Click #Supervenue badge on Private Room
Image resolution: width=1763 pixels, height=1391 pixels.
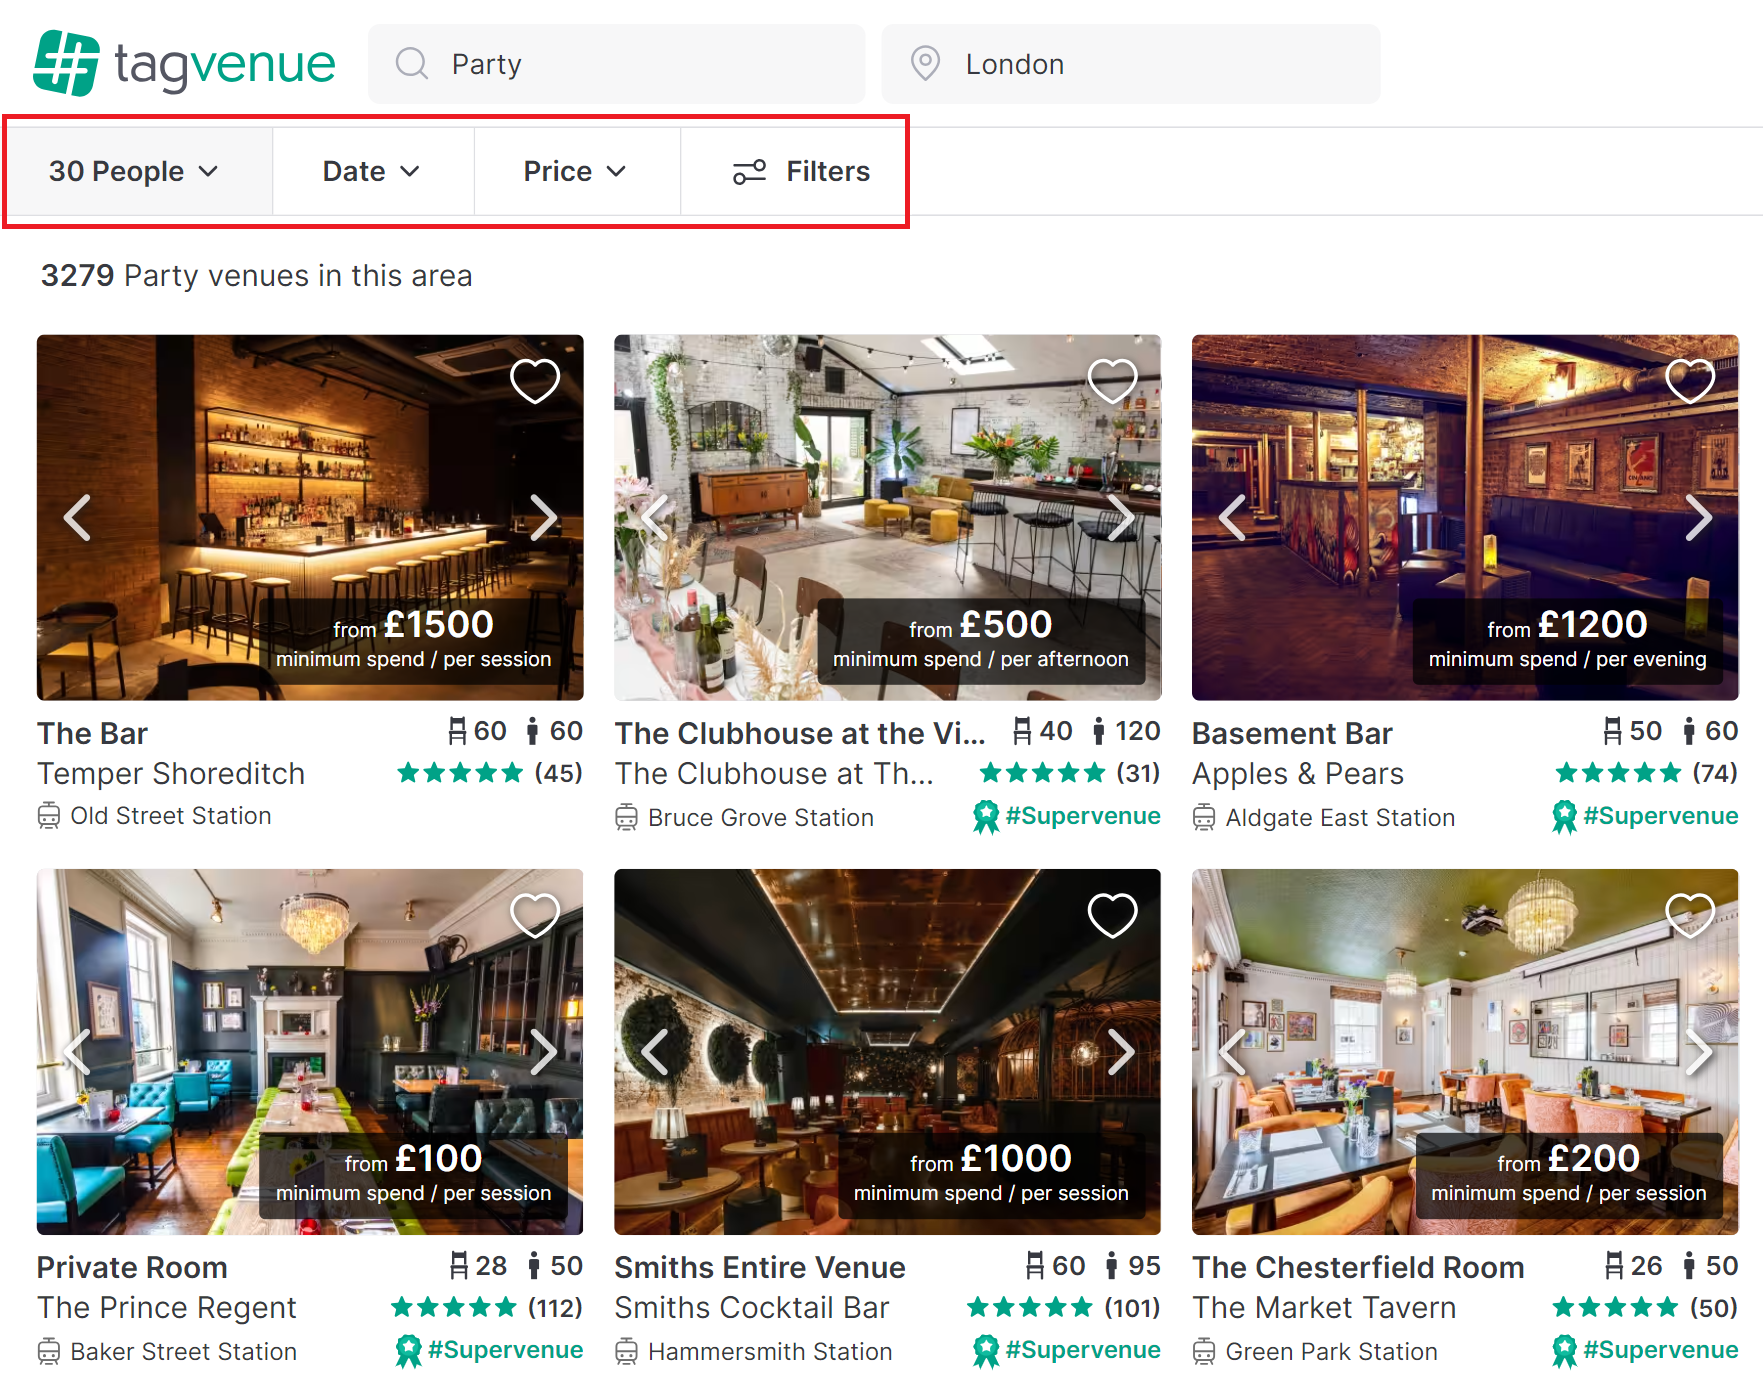tap(489, 1350)
